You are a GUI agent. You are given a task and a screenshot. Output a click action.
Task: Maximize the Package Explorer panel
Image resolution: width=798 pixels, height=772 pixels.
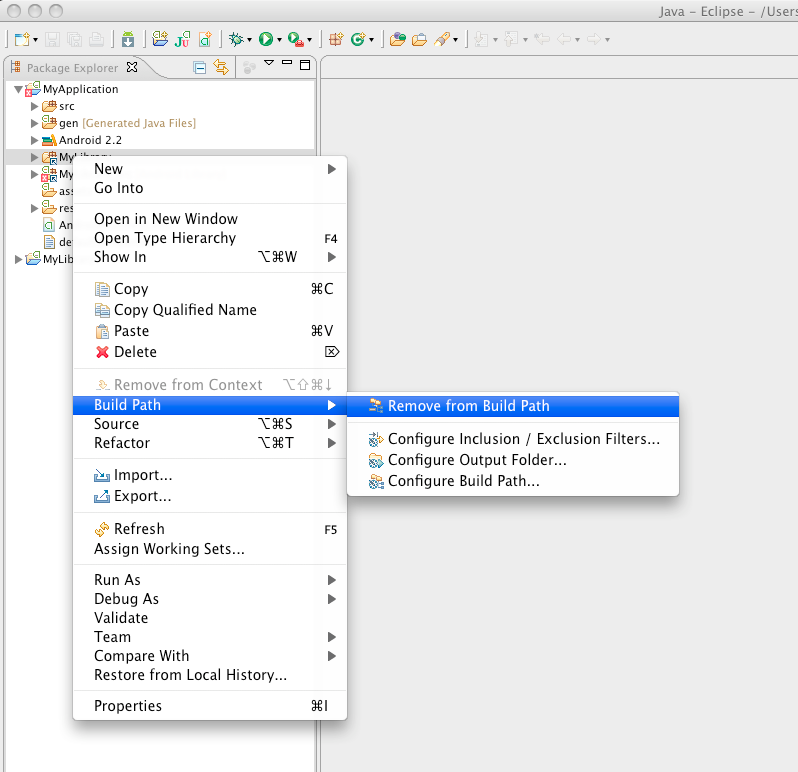[305, 66]
